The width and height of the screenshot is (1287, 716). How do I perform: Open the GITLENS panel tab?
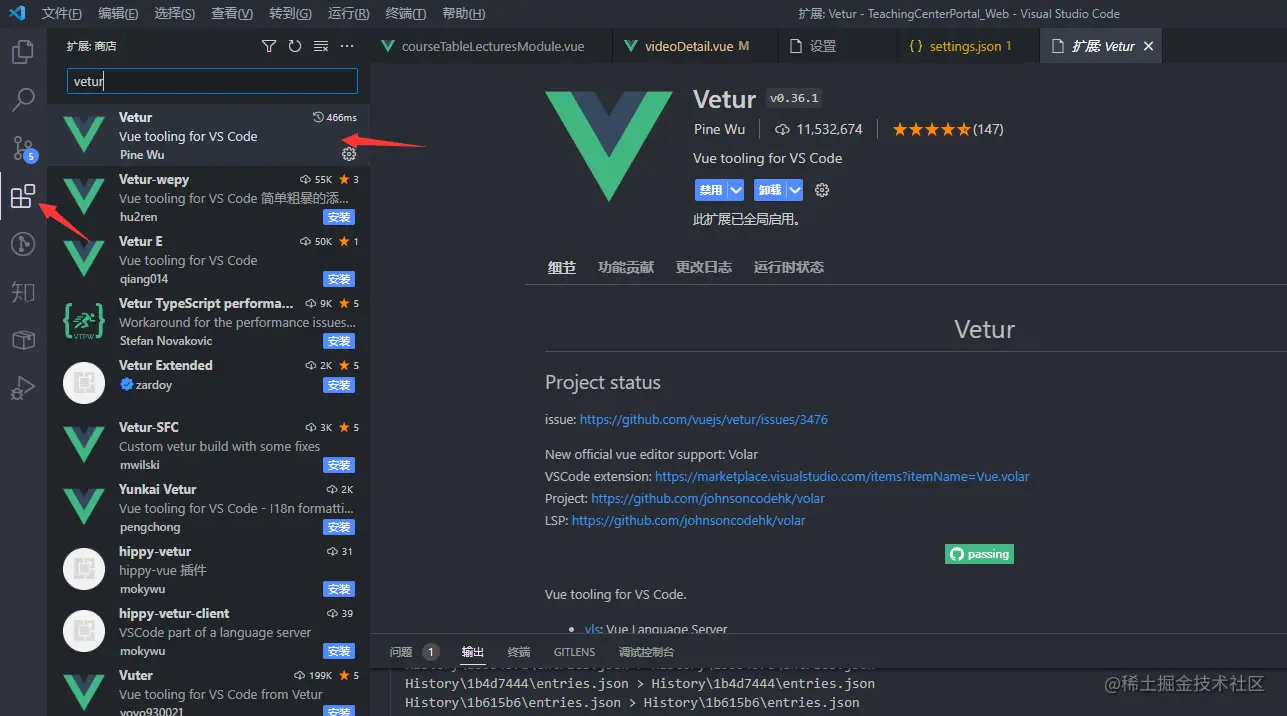click(x=574, y=652)
